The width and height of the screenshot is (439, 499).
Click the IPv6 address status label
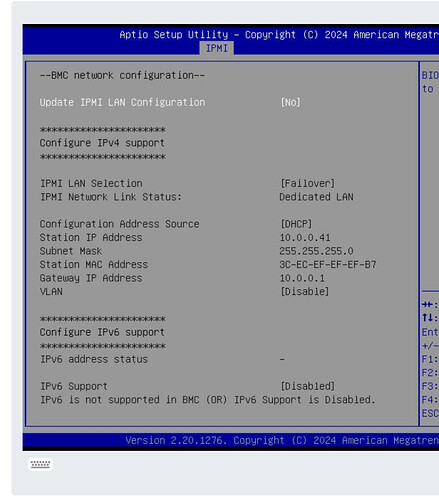pyautogui.click(x=94, y=359)
